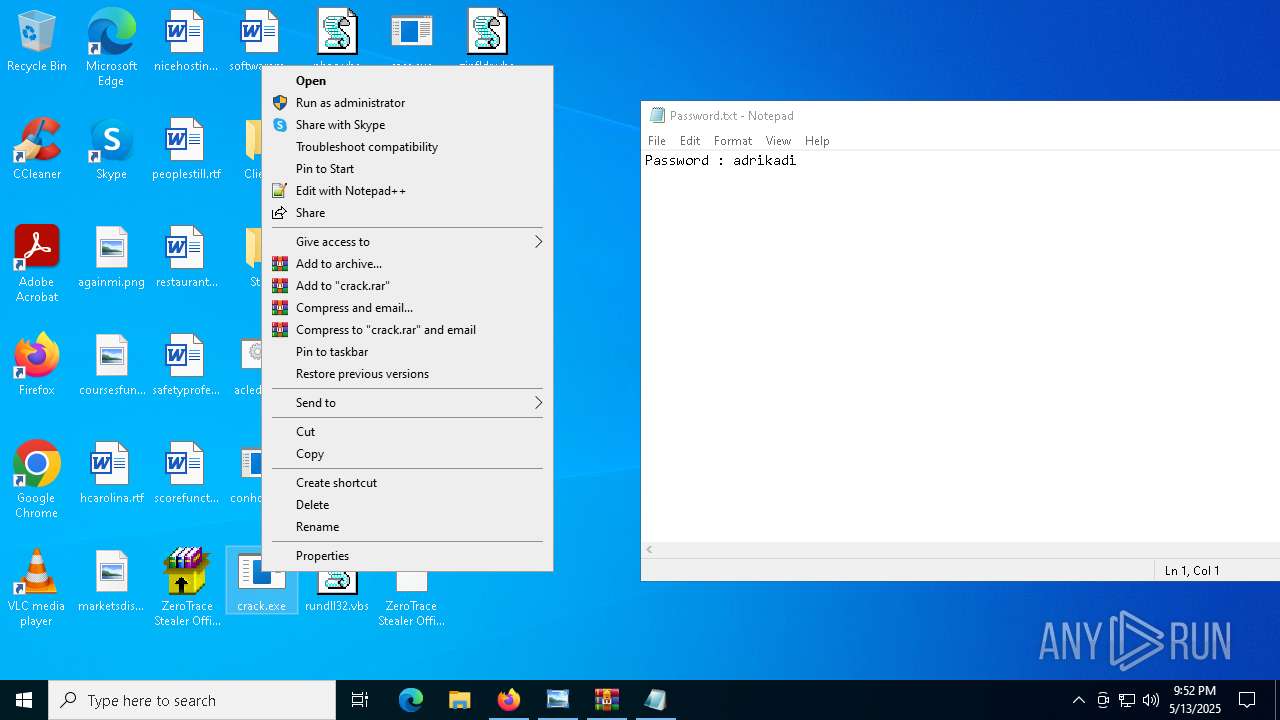The width and height of the screenshot is (1280, 720).
Task: Show hidden system tray icons
Action: click(x=1078, y=700)
